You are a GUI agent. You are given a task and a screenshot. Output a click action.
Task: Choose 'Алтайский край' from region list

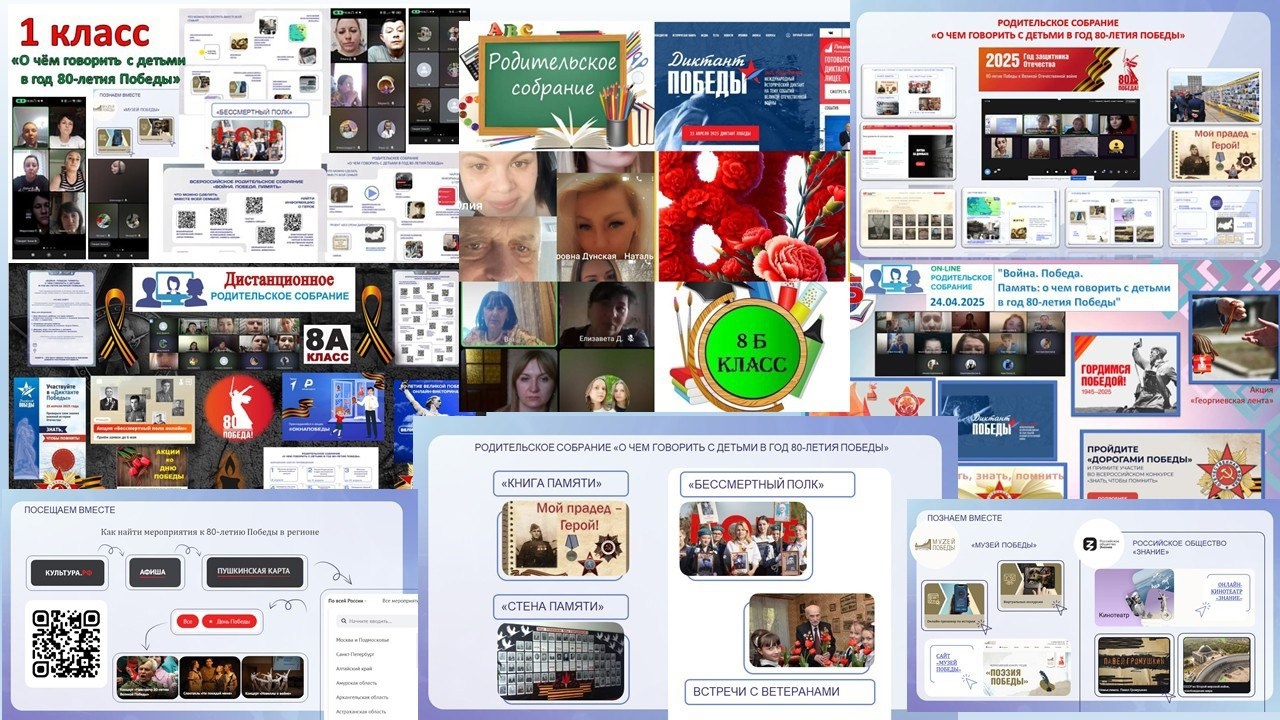354,667
